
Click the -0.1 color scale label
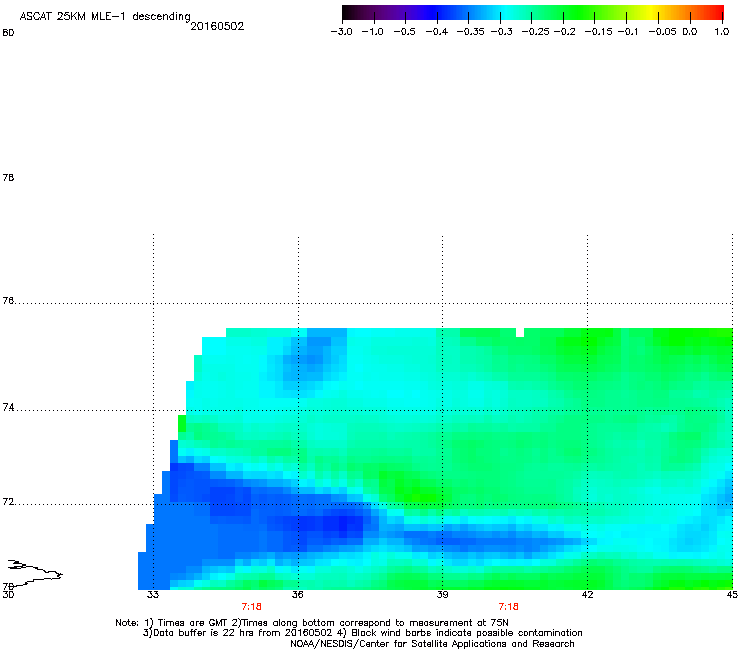tap(628, 32)
